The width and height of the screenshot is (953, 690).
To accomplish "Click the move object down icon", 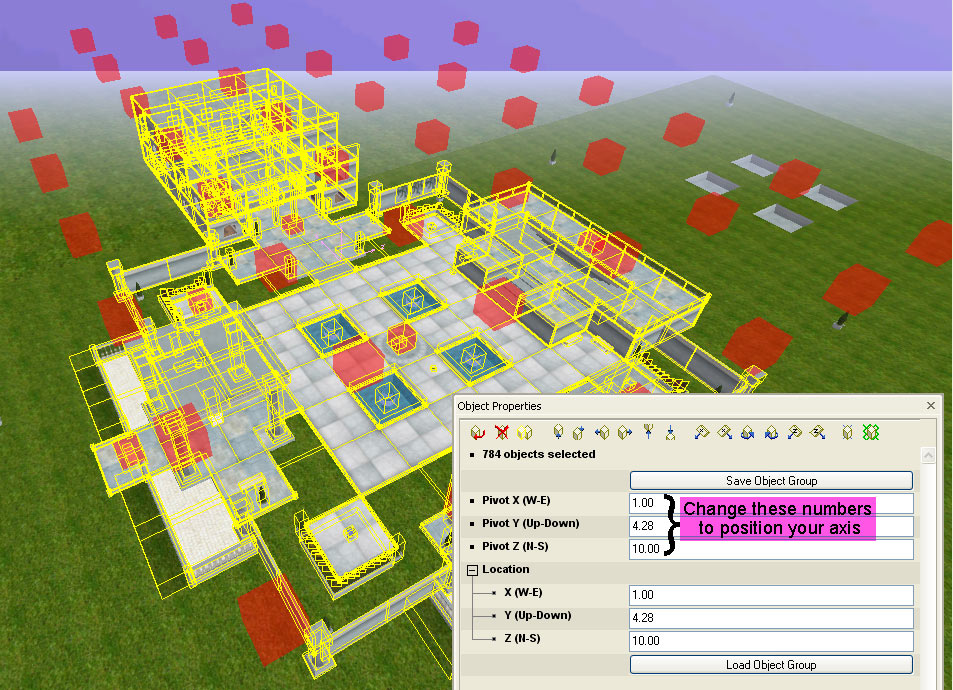I will 558,432.
